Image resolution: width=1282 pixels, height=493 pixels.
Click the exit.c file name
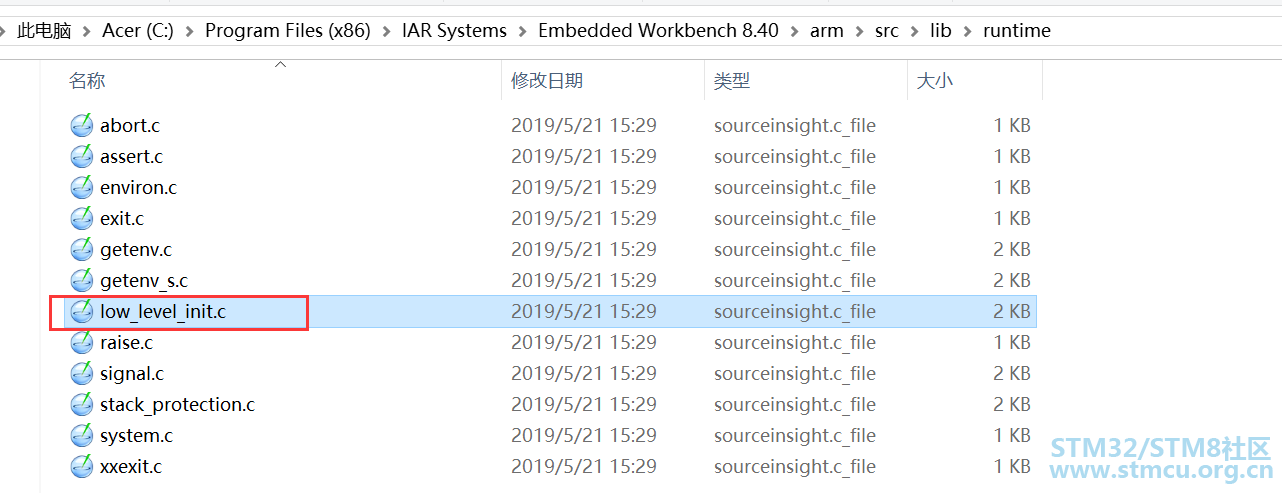click(122, 219)
